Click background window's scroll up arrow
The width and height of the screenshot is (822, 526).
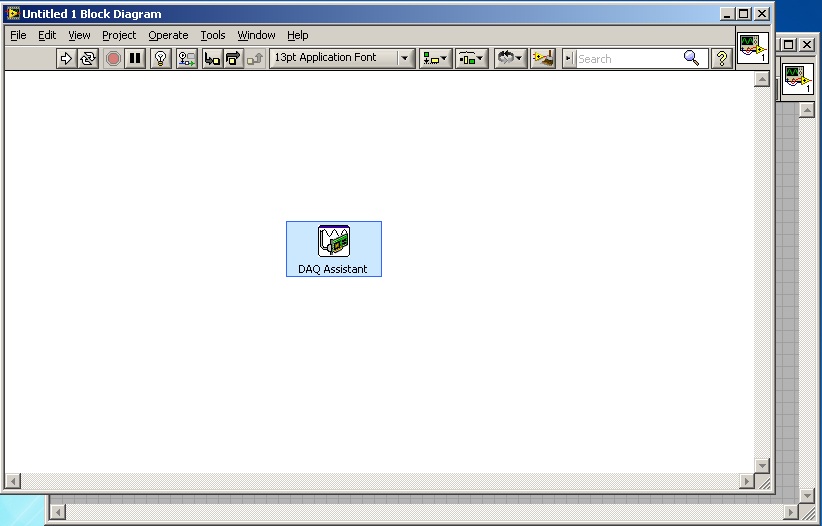(807, 110)
